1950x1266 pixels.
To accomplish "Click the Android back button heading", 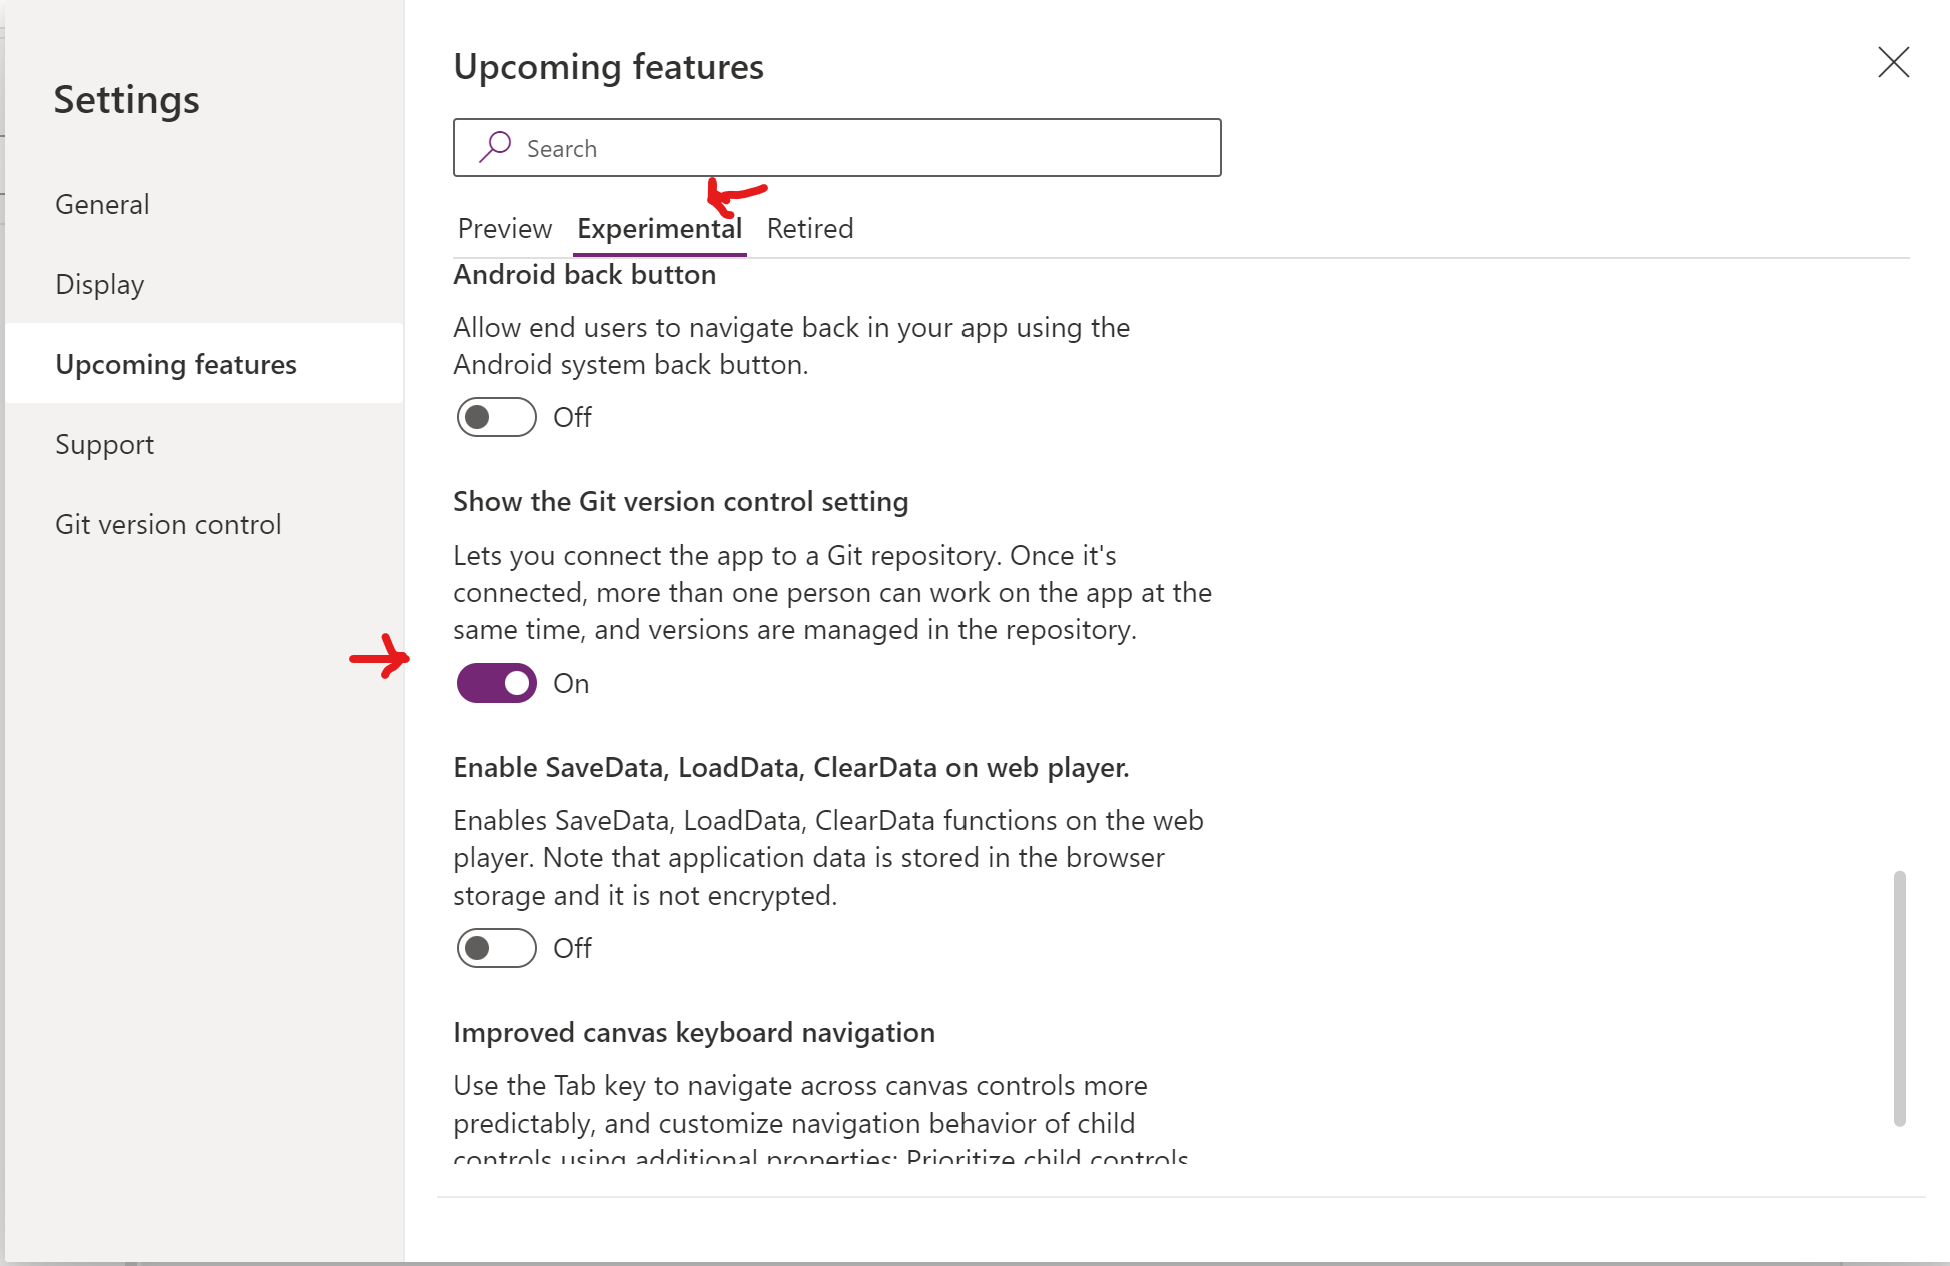I will tap(584, 274).
